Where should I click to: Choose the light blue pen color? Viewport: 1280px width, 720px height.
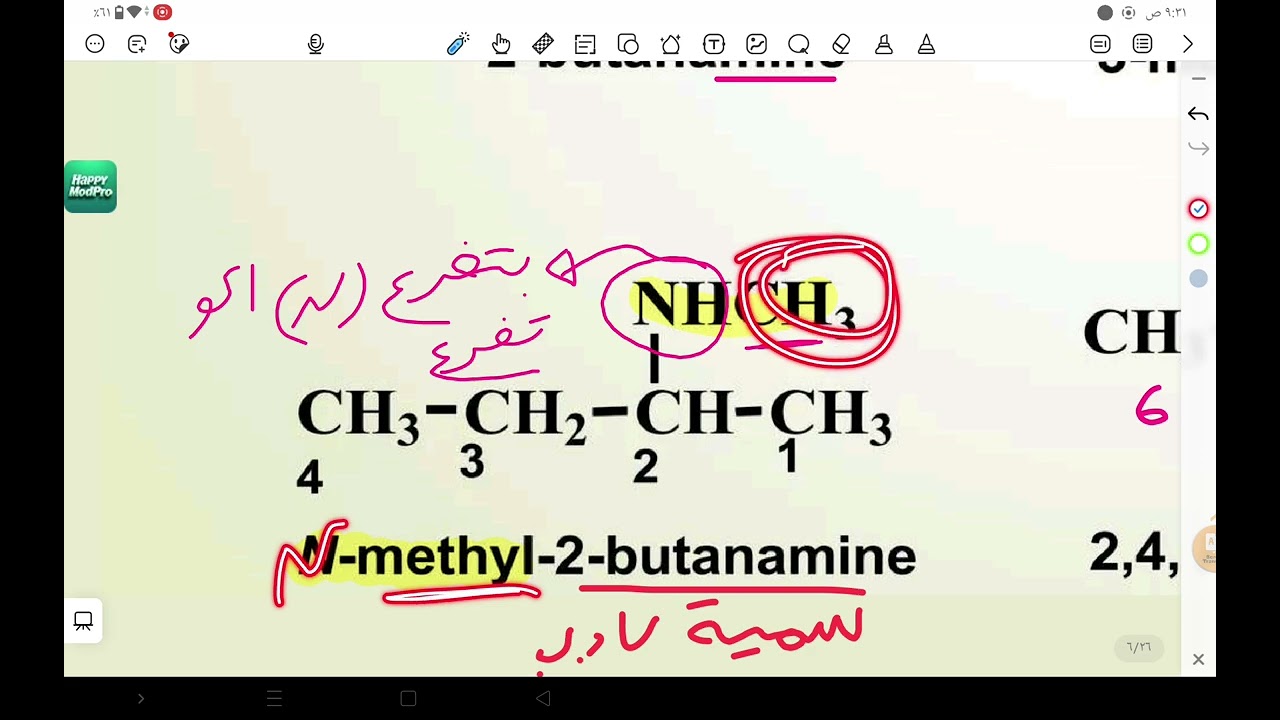[x=1198, y=279]
